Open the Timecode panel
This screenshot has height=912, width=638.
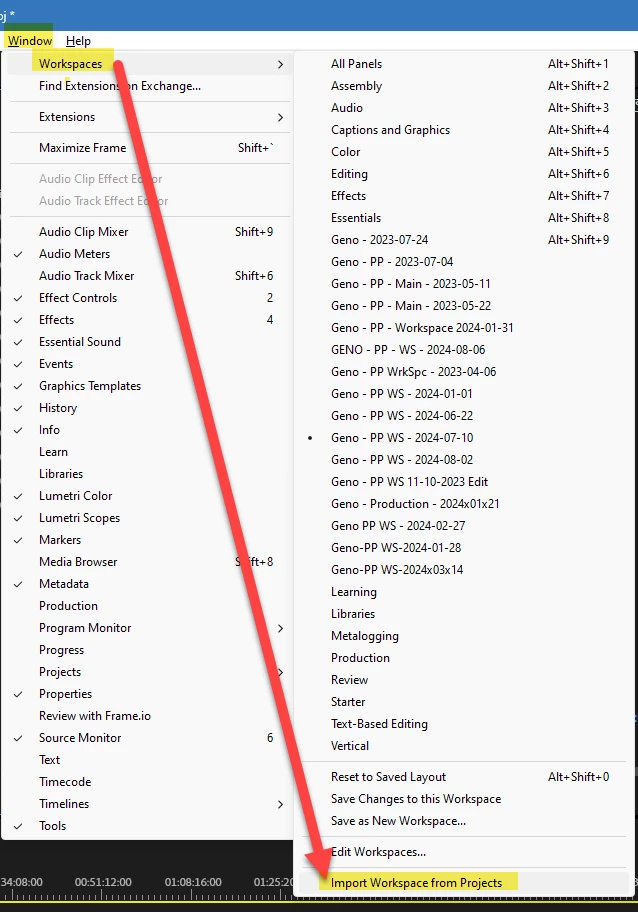pos(149,782)
